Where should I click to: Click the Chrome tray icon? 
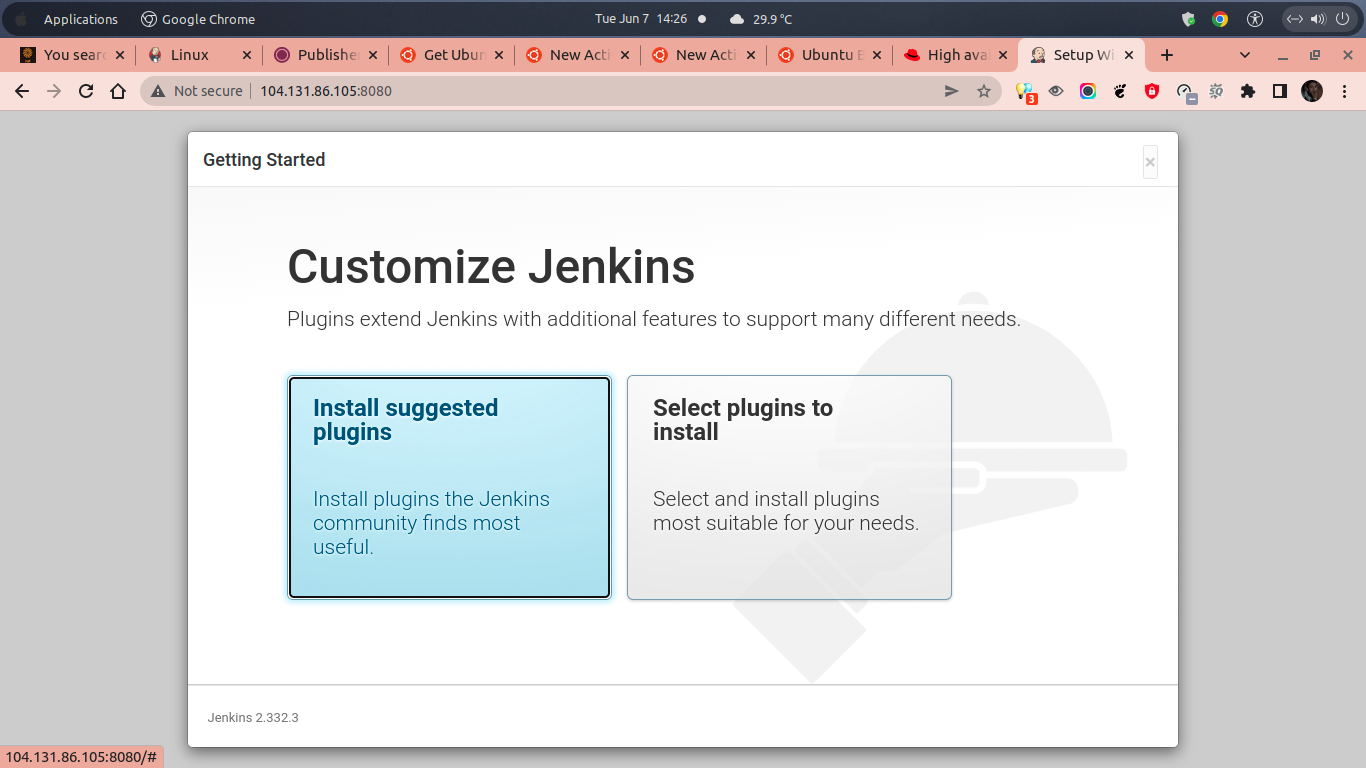pos(1220,19)
